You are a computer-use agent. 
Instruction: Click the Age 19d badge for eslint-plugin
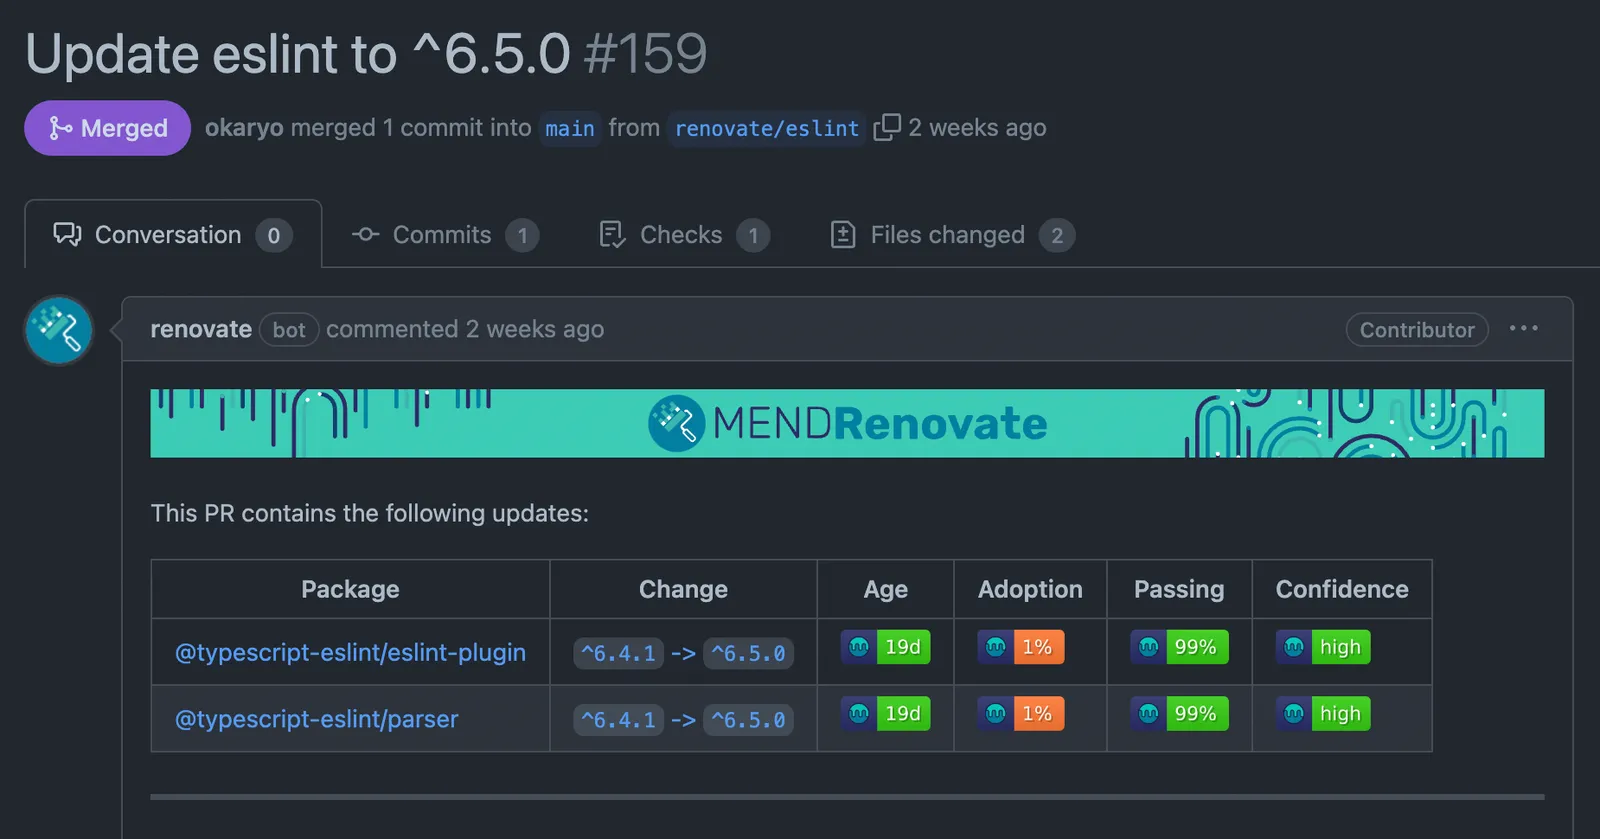coord(886,647)
